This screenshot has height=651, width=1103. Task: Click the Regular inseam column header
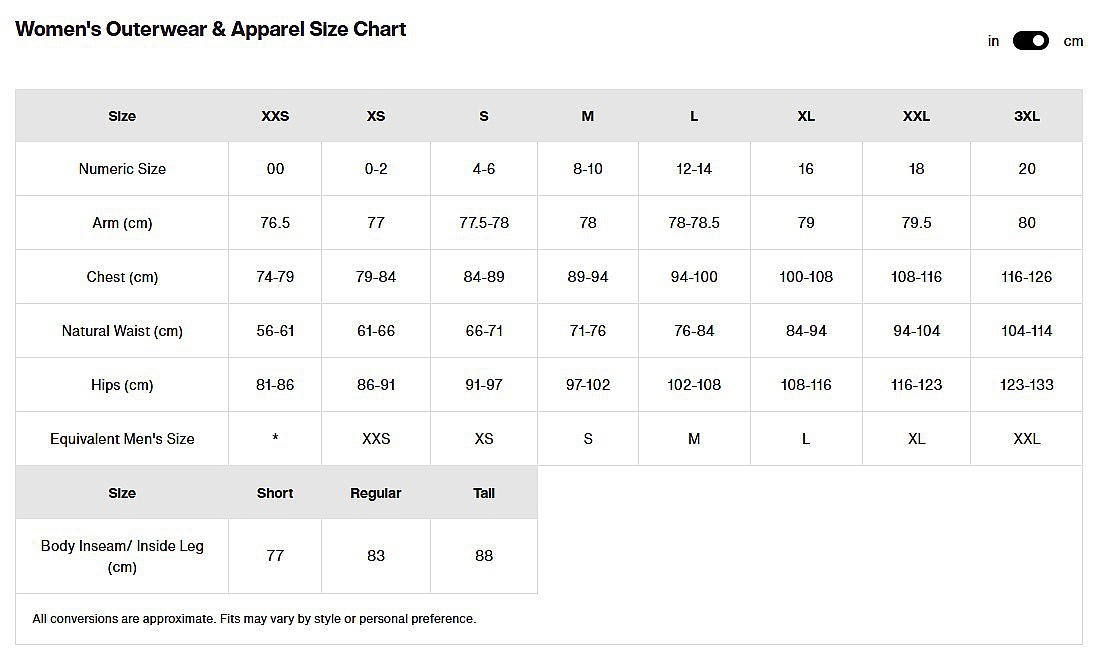click(376, 493)
